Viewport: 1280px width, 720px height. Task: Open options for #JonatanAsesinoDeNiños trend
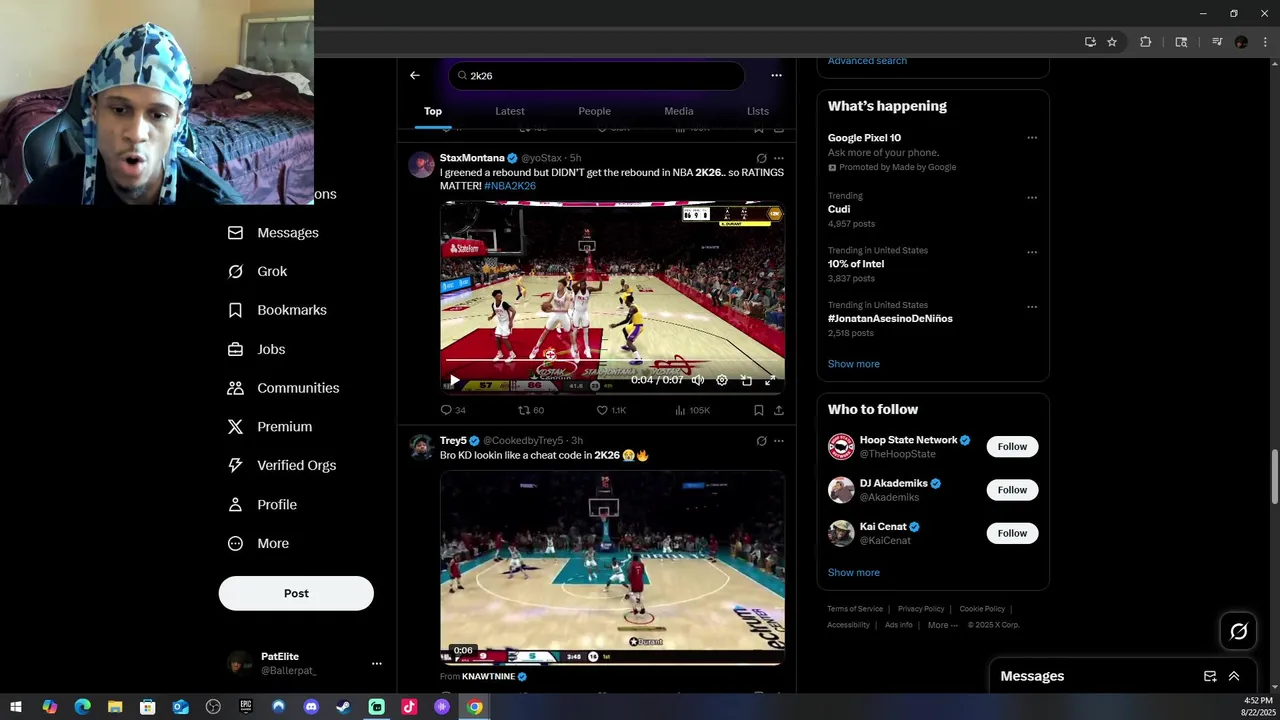point(1032,307)
